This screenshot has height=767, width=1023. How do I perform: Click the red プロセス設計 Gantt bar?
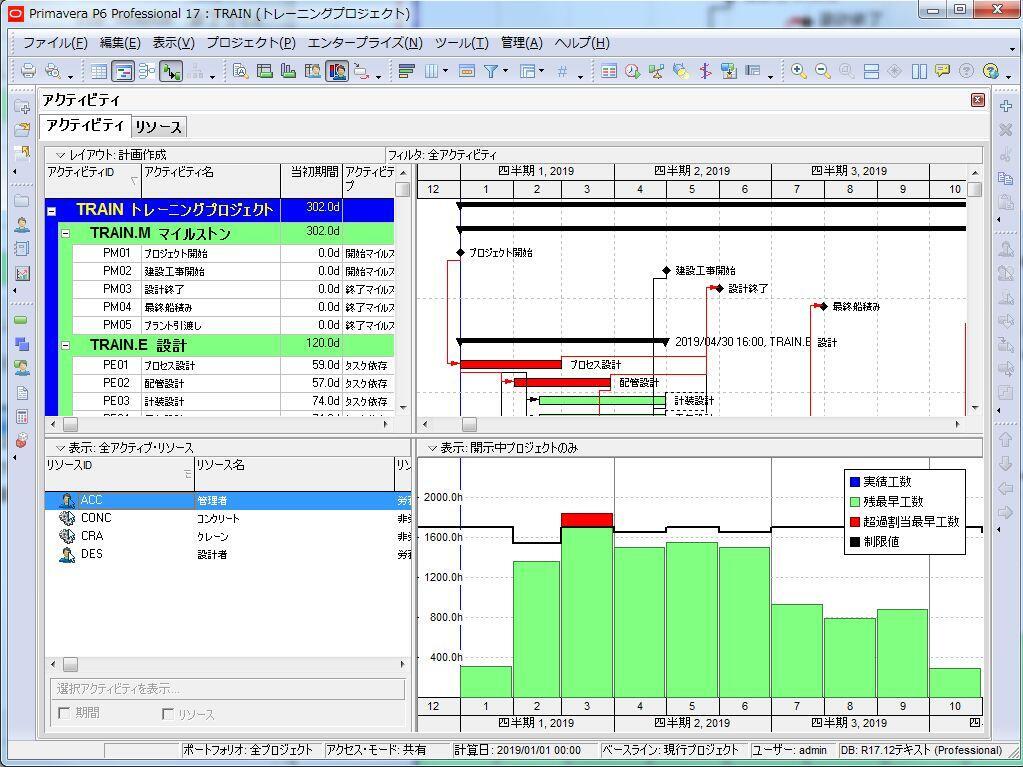pyautogui.click(x=511, y=365)
